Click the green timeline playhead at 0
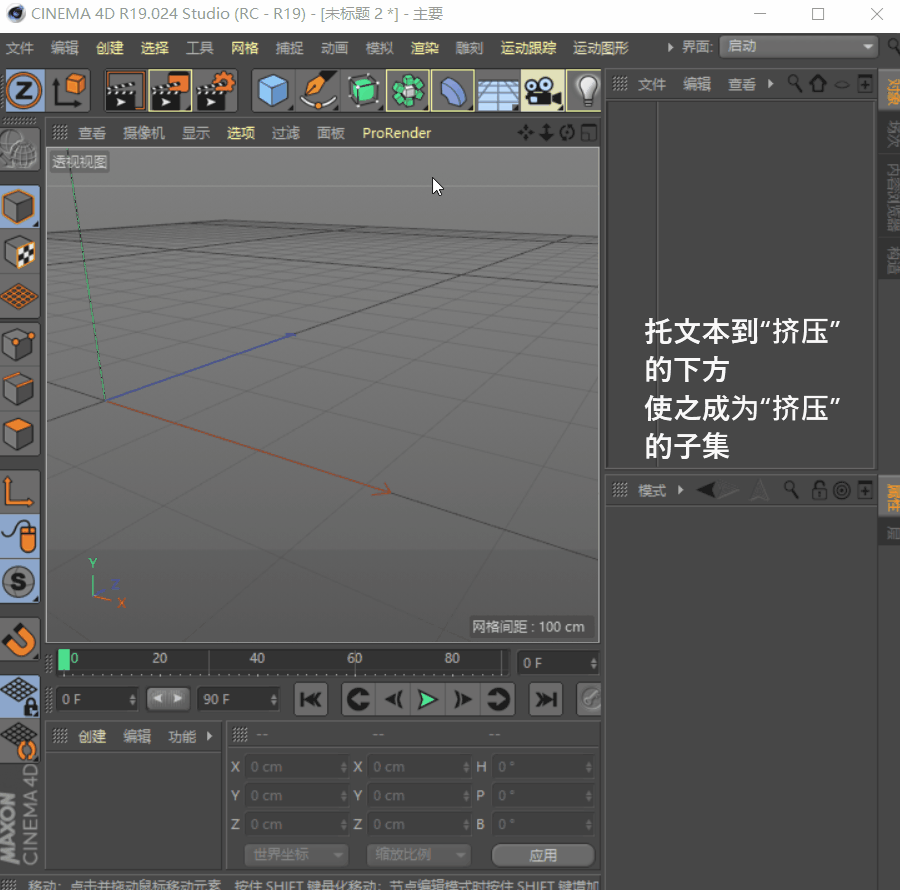 [64, 659]
